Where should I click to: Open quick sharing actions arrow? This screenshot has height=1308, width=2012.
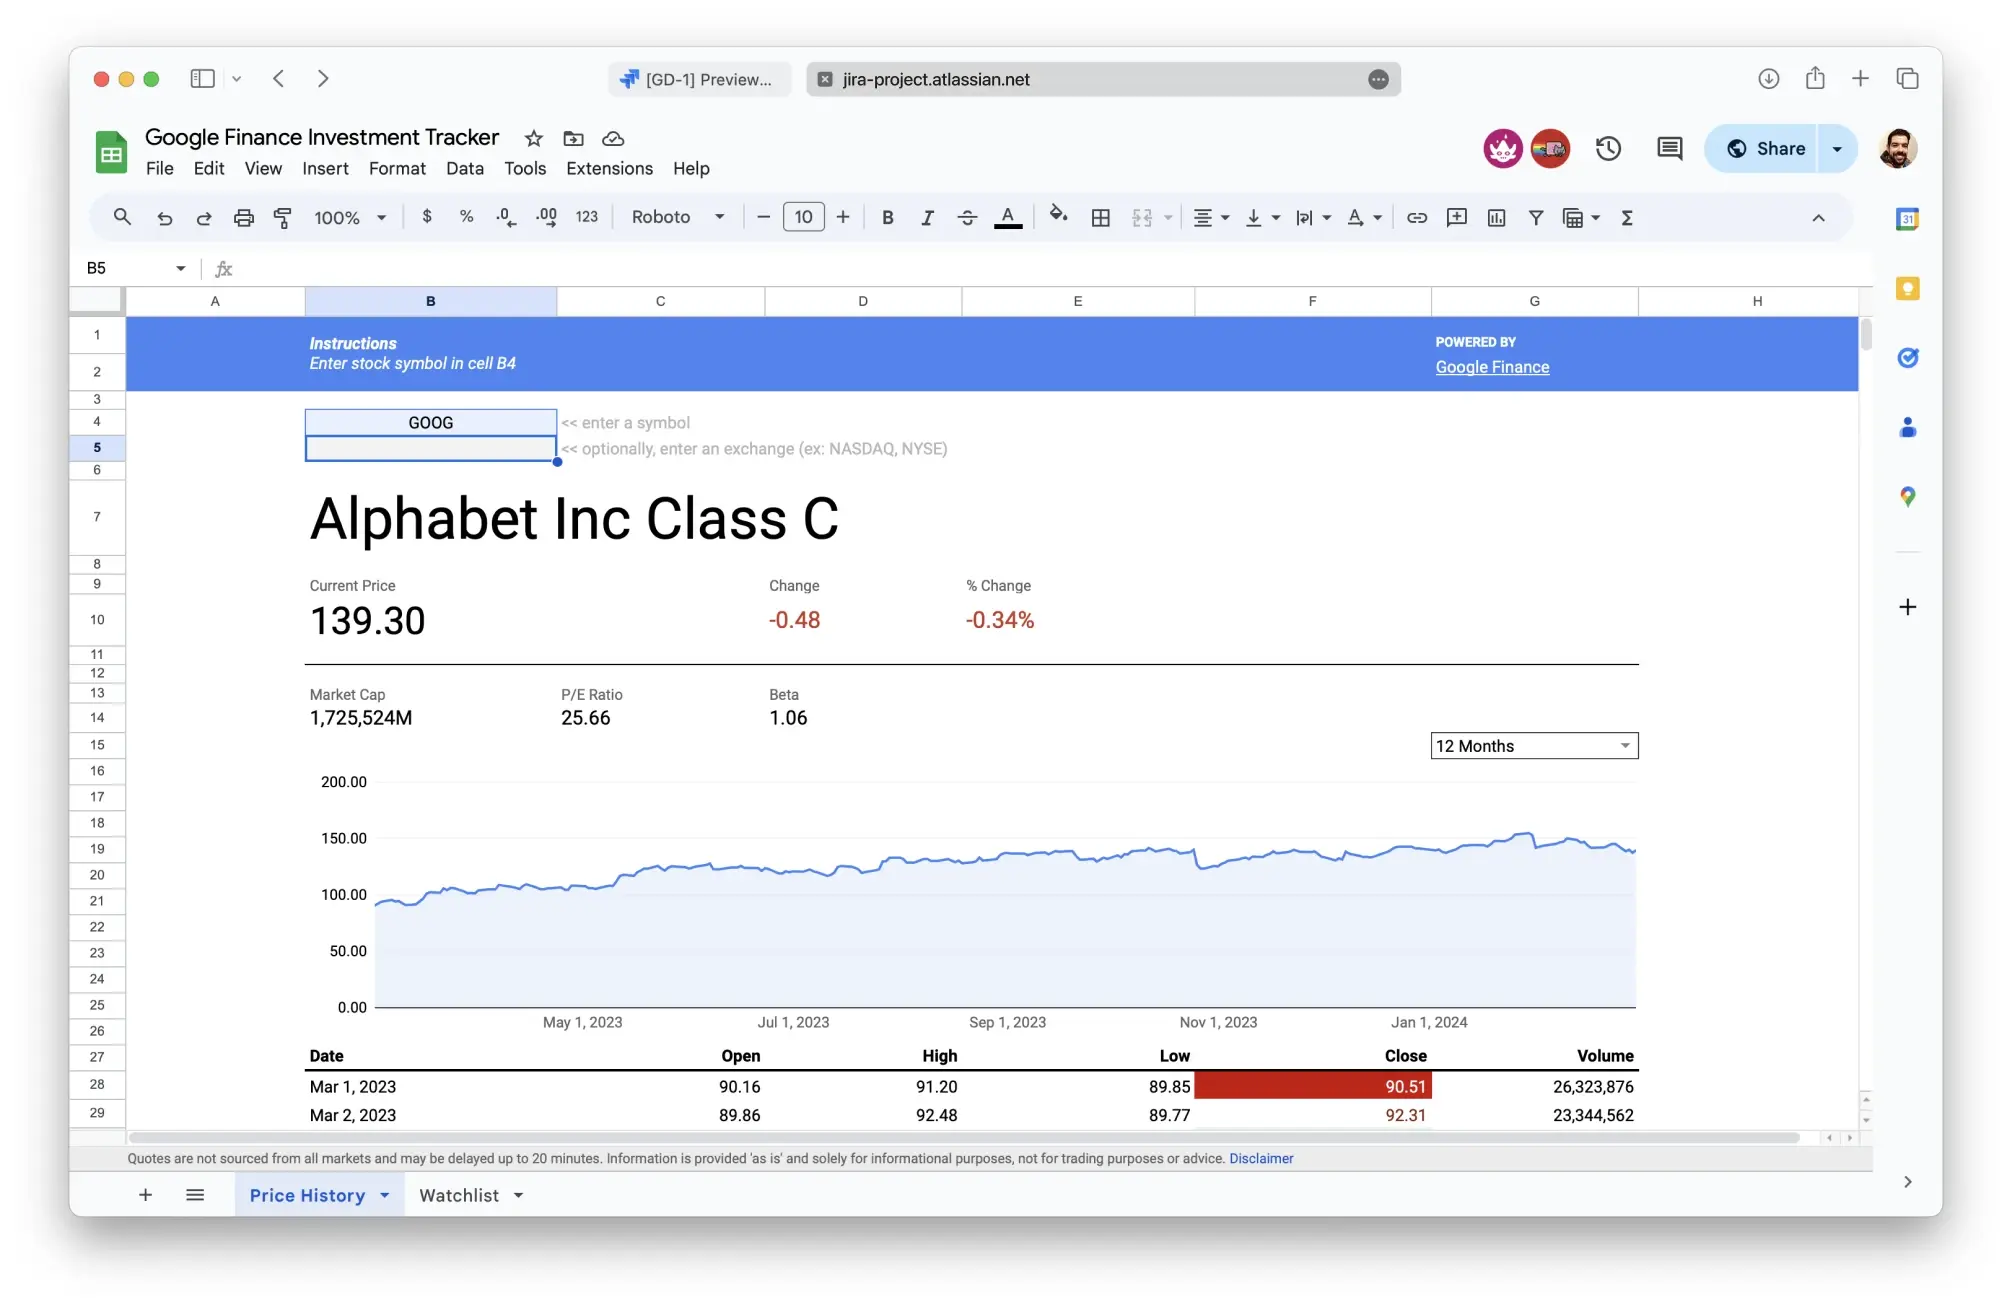(1837, 148)
